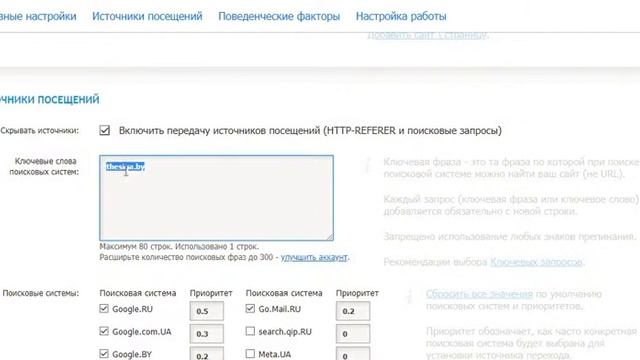The width and height of the screenshot is (640, 360).
Task: Uncheck the Google.com.UA checkbox
Action: (x=104, y=331)
